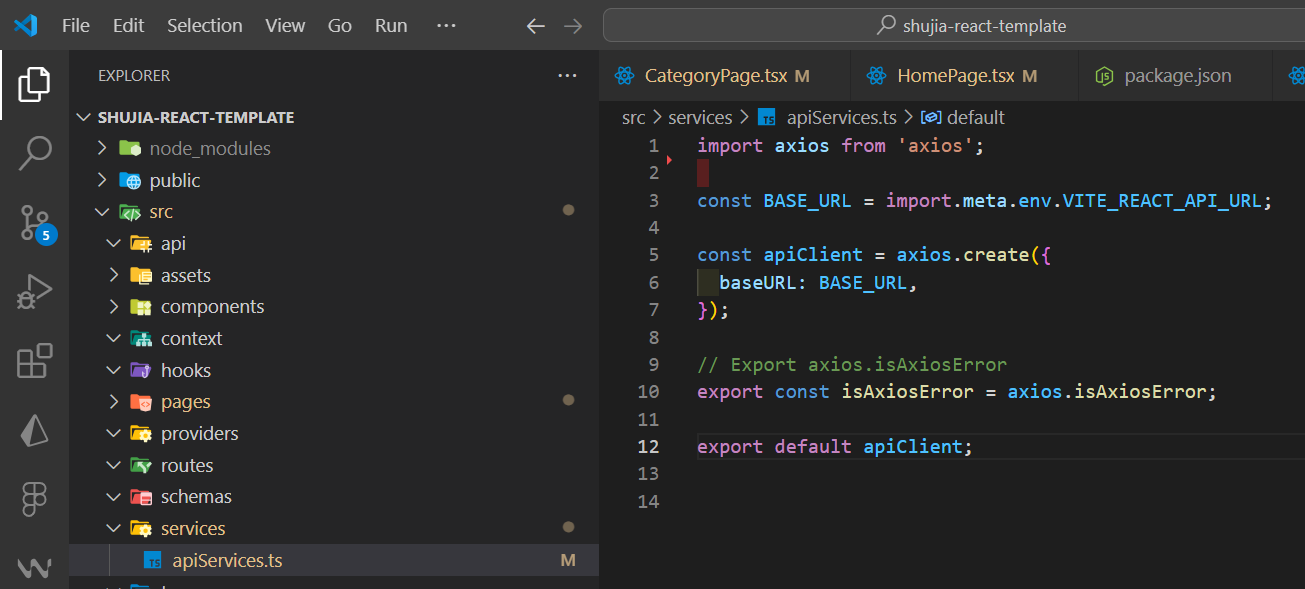Open the Go menu
Image resolution: width=1305 pixels, height=589 pixels.
[x=340, y=26]
